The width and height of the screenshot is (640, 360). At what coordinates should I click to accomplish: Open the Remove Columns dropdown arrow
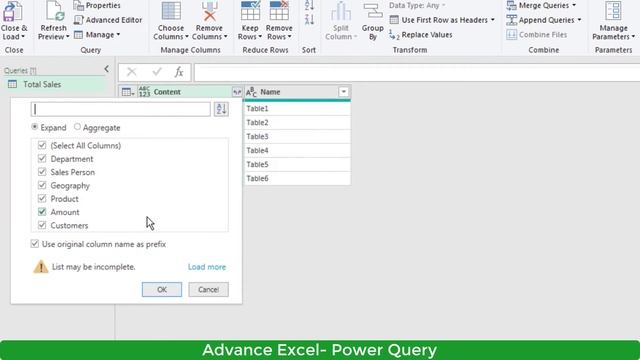[x=225, y=37]
